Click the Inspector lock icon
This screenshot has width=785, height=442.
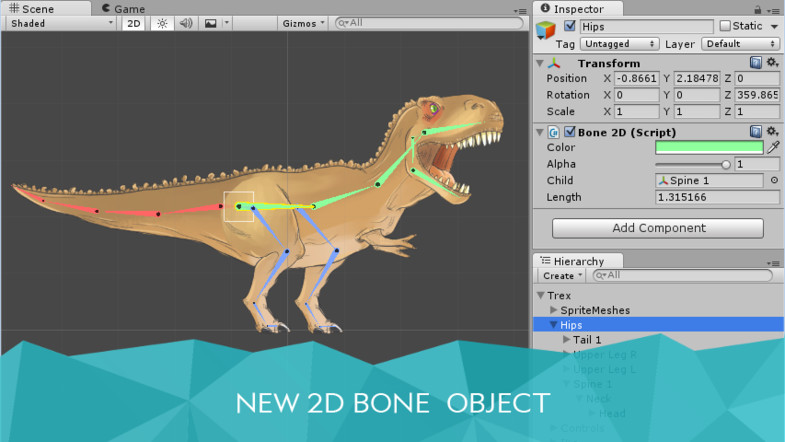pos(758,10)
